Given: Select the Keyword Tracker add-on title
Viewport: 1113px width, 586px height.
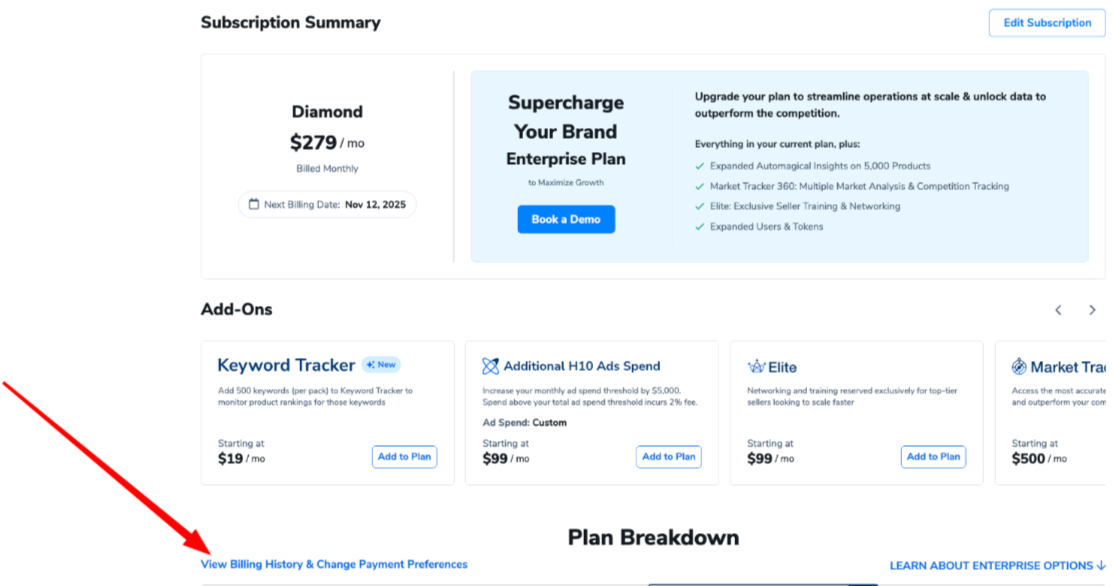Looking at the screenshot, I should (x=286, y=366).
